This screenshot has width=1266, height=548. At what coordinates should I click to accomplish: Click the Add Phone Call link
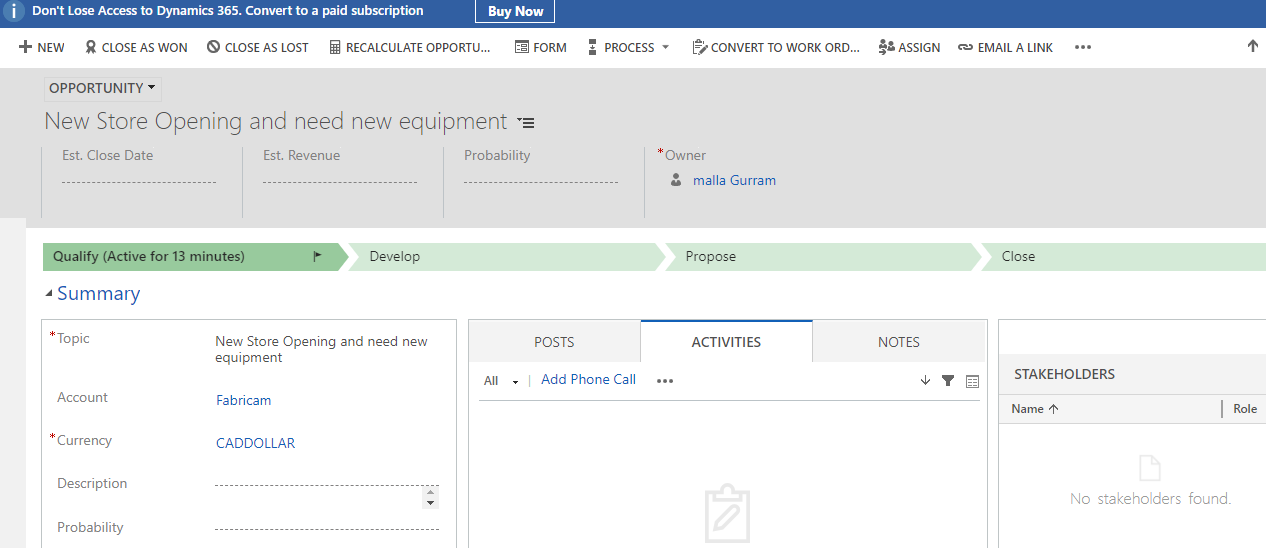pyautogui.click(x=588, y=380)
